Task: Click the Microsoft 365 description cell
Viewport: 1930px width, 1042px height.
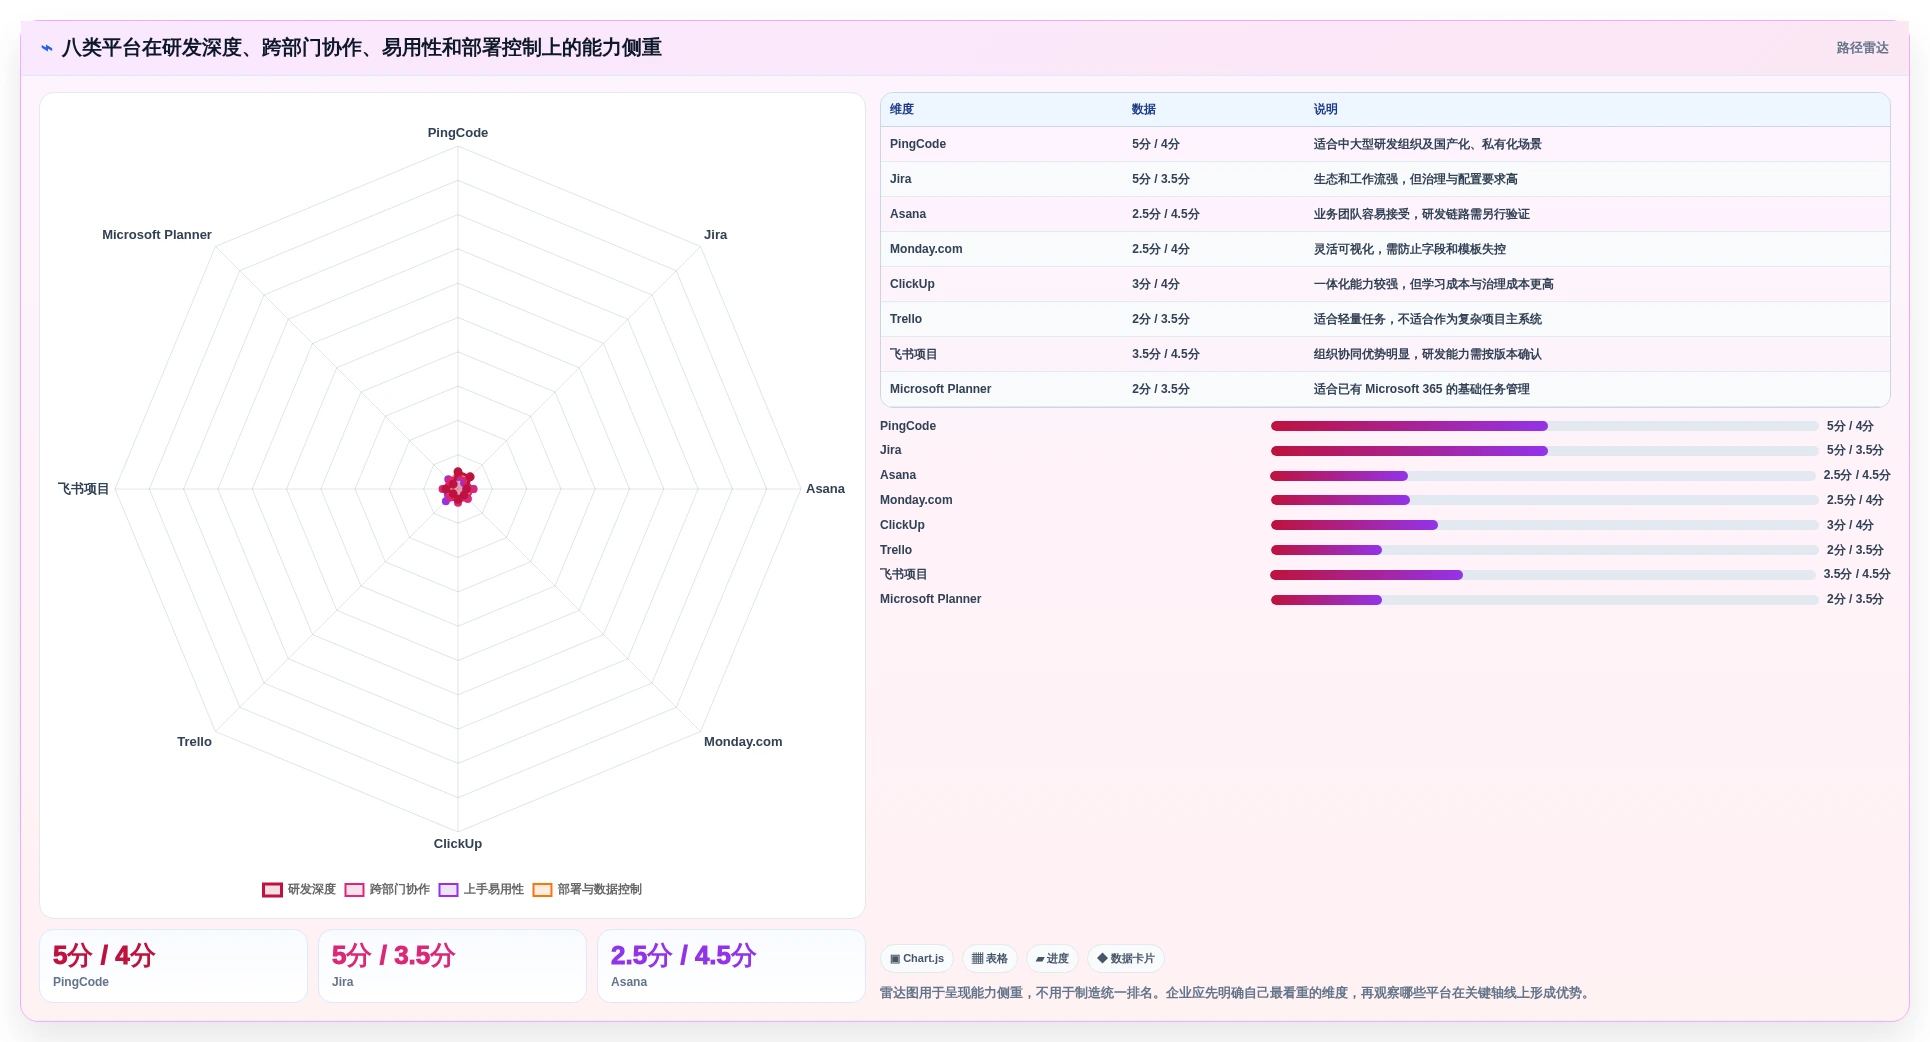Action: (x=1421, y=389)
